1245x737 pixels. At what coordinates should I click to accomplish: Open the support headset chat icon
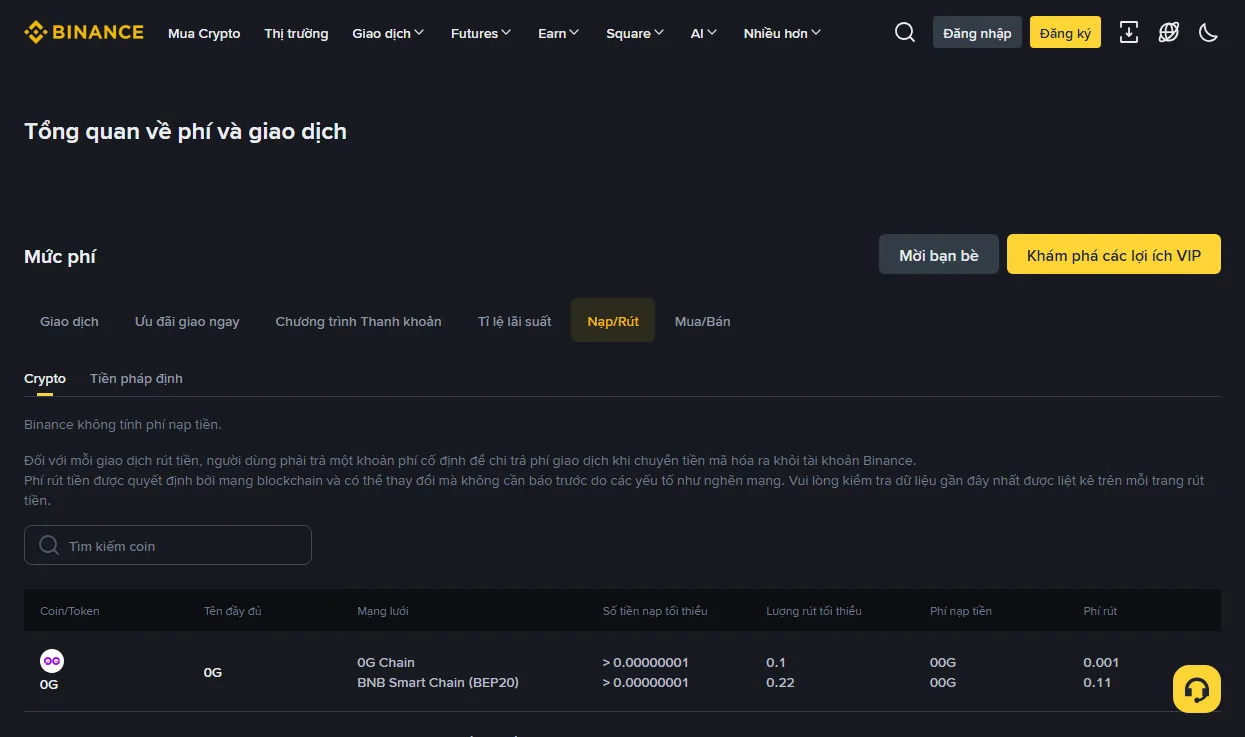click(1197, 689)
